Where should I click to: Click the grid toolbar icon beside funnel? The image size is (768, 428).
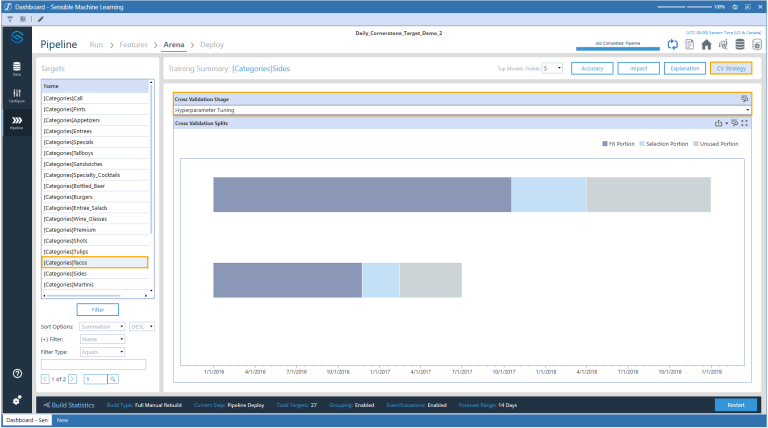[x=23, y=19]
